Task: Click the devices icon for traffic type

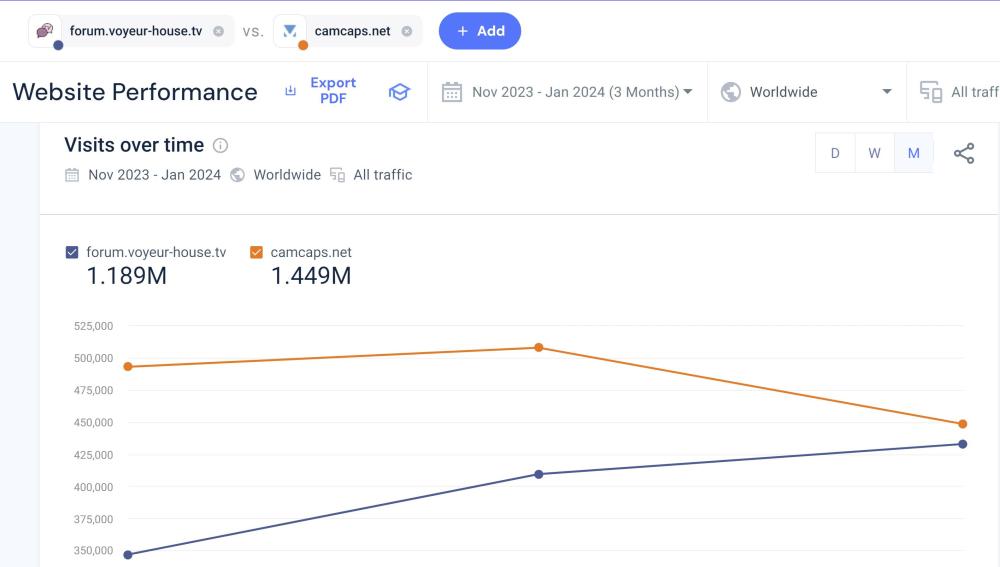Action: coord(930,92)
